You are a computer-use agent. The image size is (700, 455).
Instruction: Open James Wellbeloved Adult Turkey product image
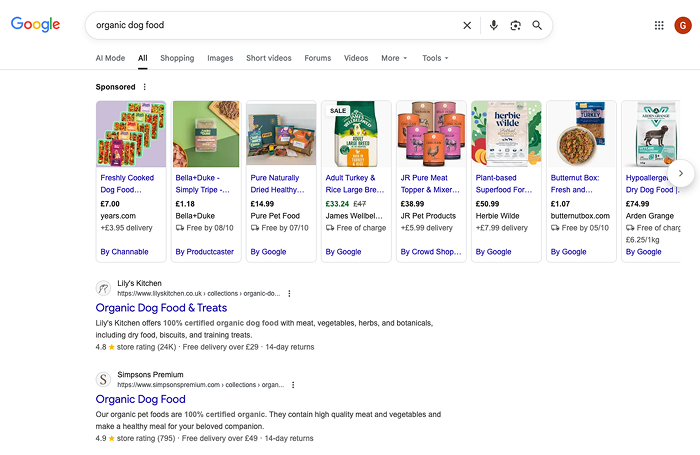pos(356,134)
